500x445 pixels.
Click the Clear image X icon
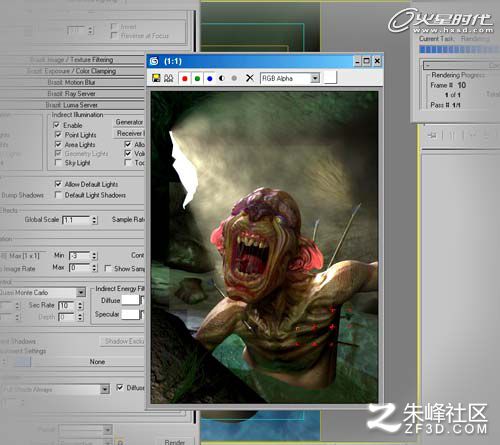[250, 78]
